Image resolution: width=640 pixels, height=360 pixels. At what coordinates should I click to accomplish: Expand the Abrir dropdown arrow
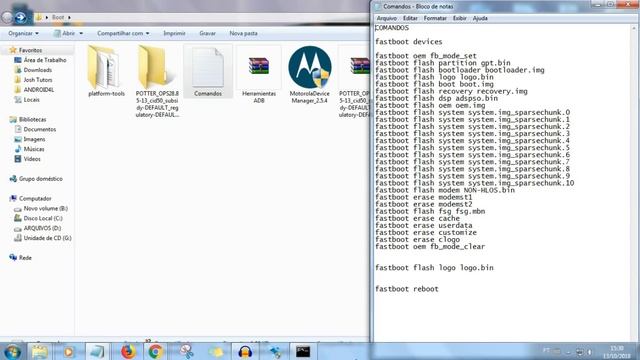coord(81,33)
